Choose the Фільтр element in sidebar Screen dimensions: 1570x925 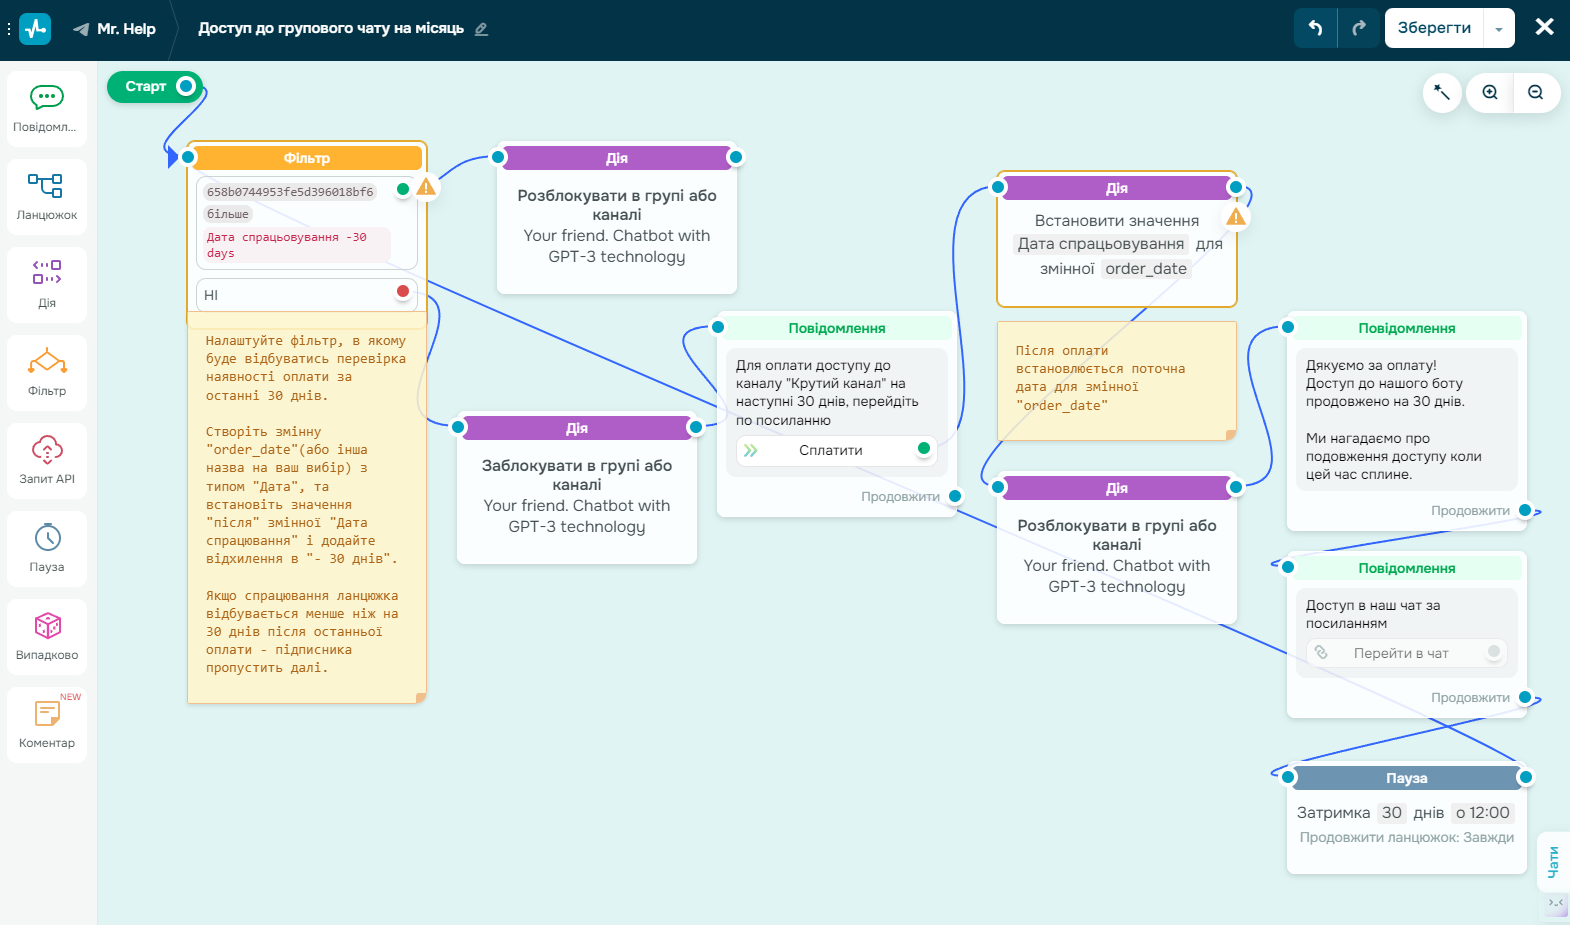pos(47,372)
